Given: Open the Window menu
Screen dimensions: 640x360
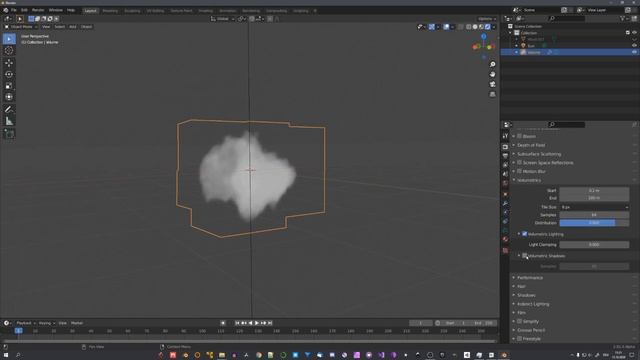Looking at the screenshot, I should 56,10.
